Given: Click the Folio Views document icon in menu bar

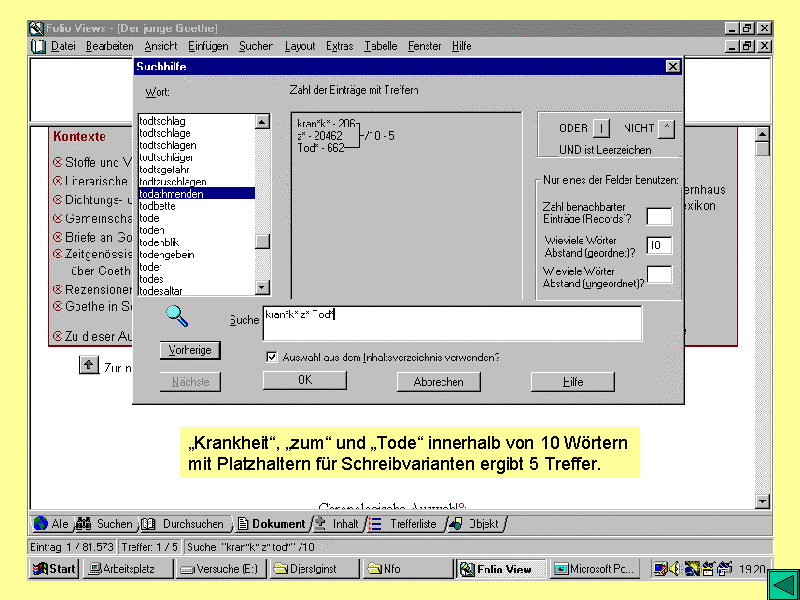Looking at the screenshot, I should 39,46.
